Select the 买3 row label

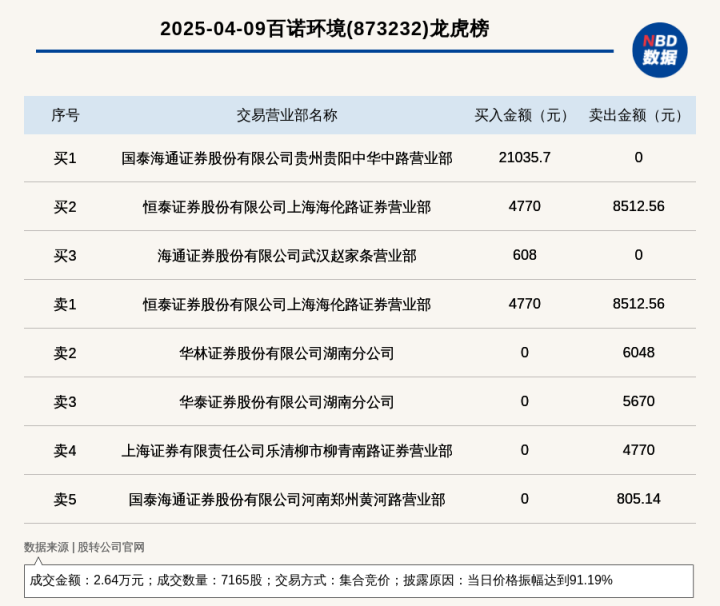pos(65,256)
